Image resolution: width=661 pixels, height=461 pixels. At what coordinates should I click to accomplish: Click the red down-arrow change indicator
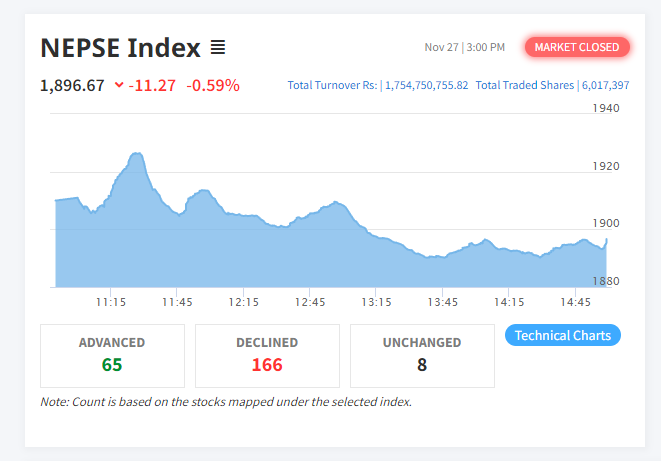tap(119, 85)
